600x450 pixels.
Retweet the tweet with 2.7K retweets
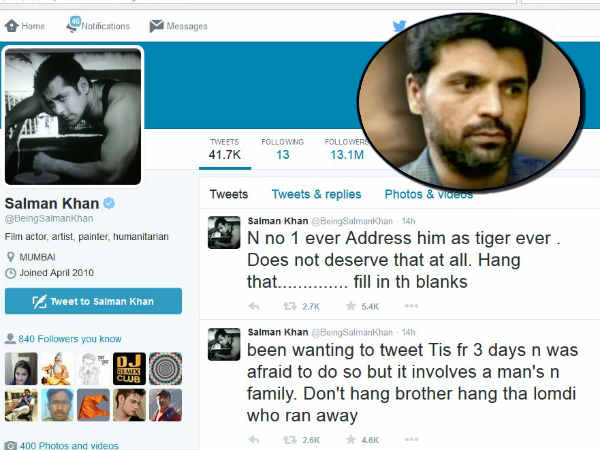click(x=290, y=306)
